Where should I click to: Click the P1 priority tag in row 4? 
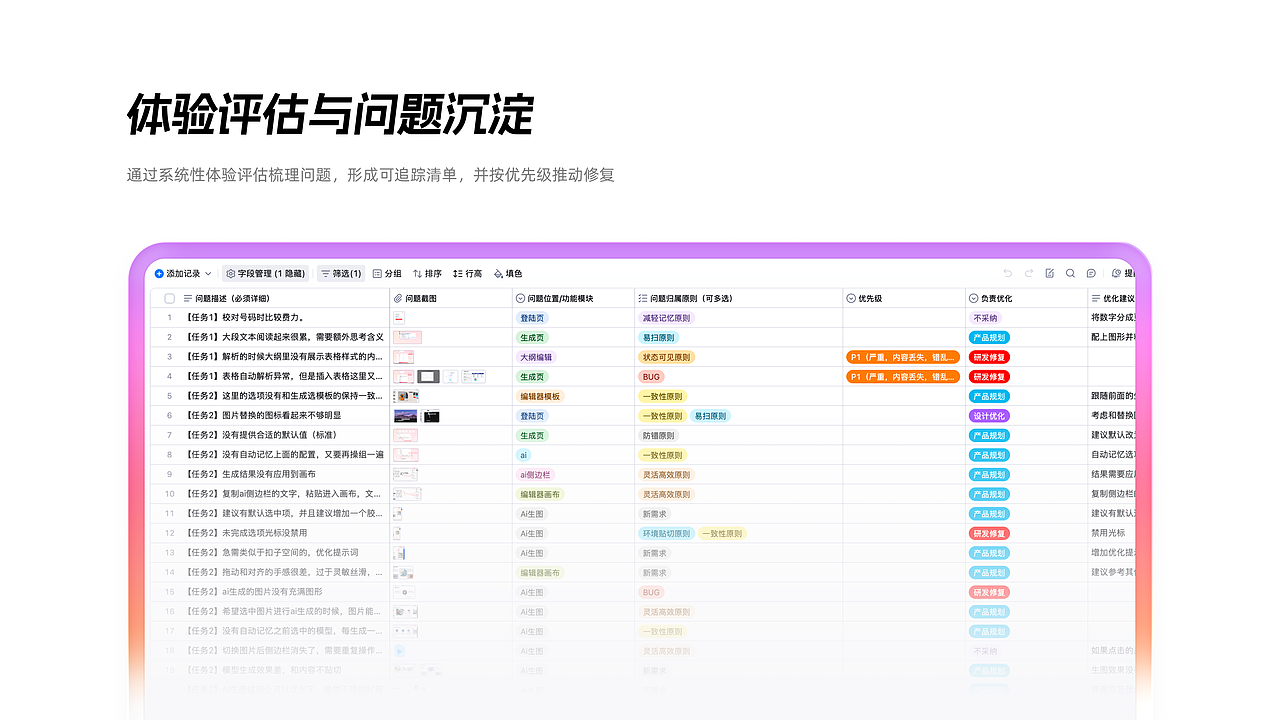point(903,376)
